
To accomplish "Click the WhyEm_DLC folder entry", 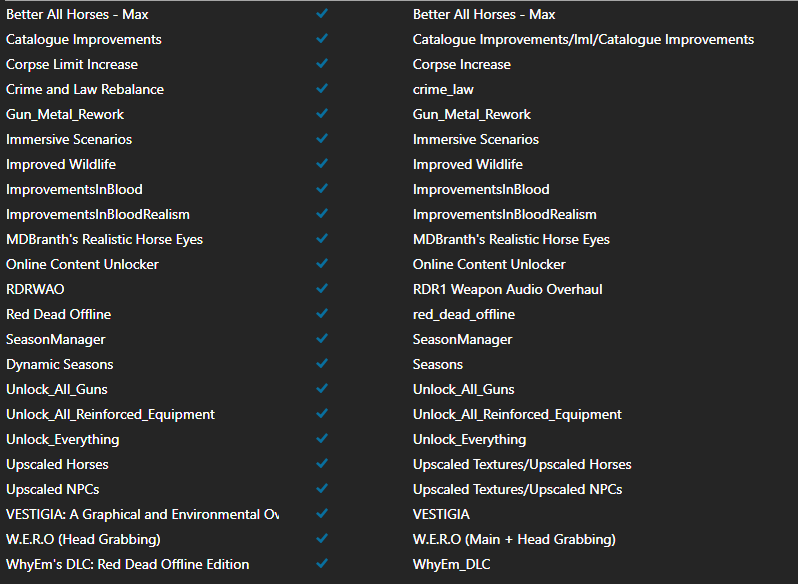I will click(452, 564).
